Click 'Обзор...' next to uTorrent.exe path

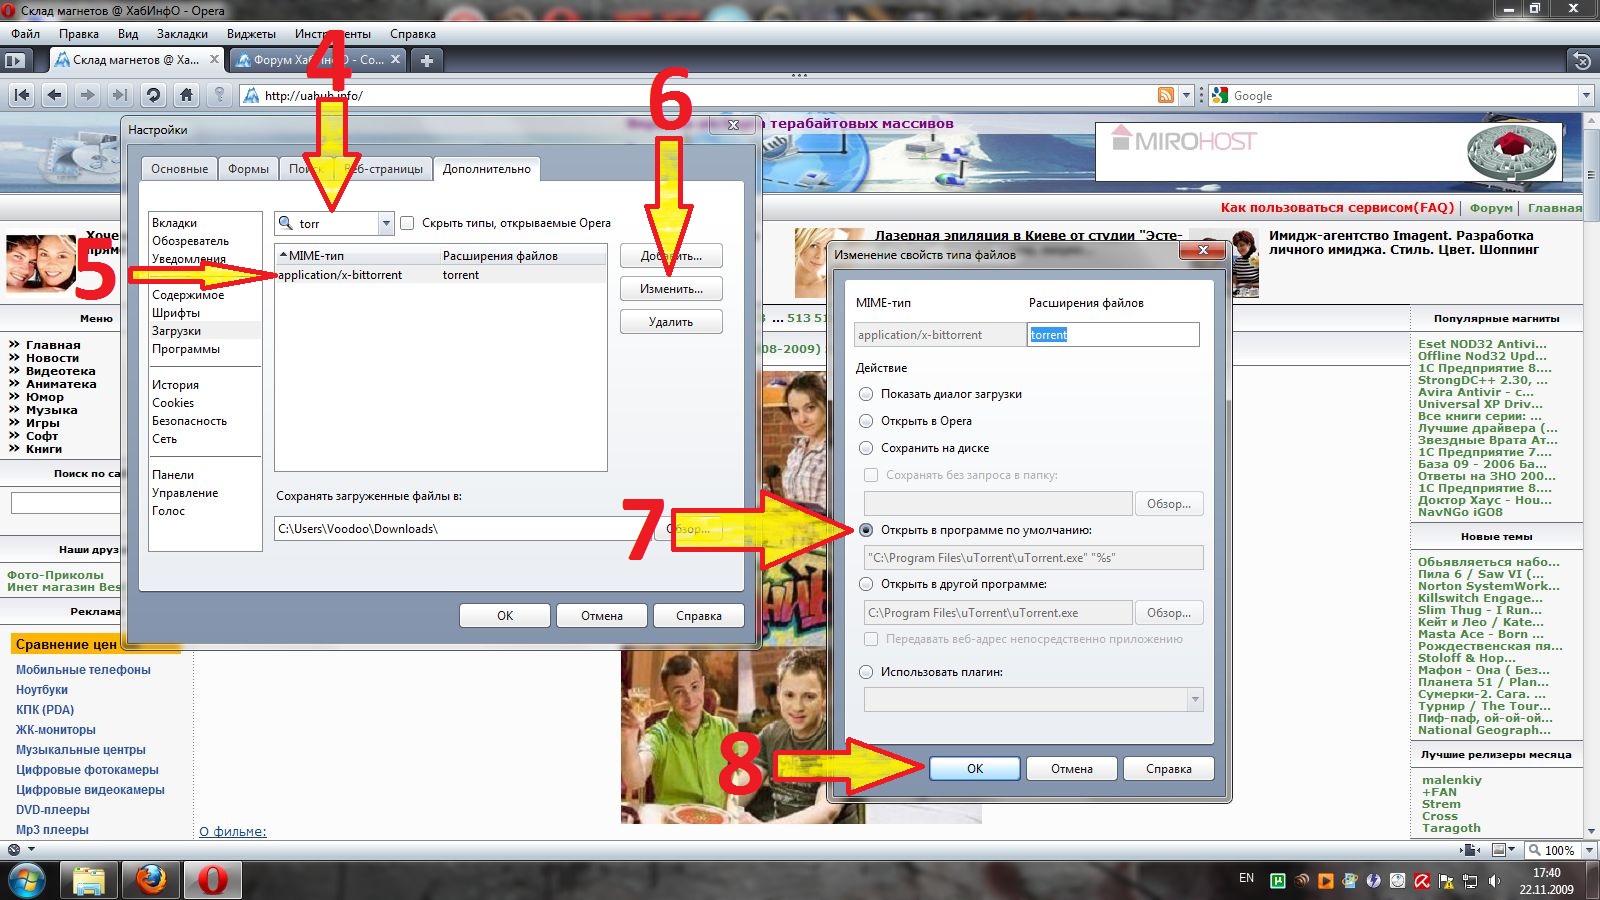point(1168,613)
